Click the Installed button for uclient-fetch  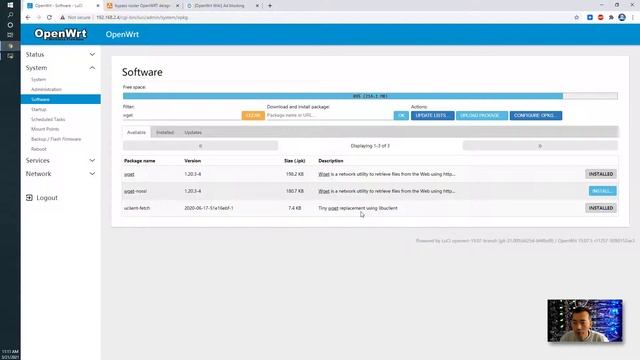pos(601,208)
